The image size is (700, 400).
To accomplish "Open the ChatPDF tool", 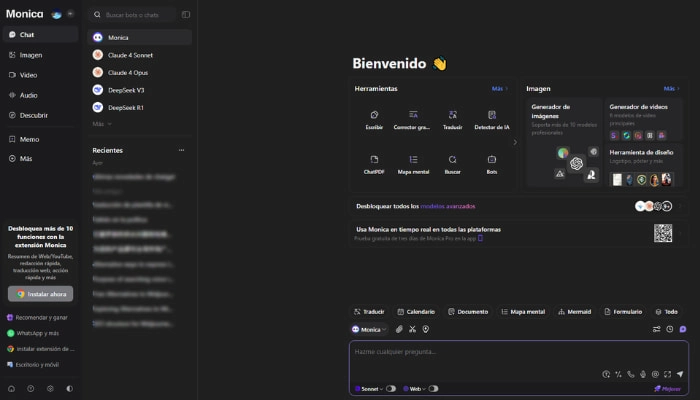I will tap(374, 165).
